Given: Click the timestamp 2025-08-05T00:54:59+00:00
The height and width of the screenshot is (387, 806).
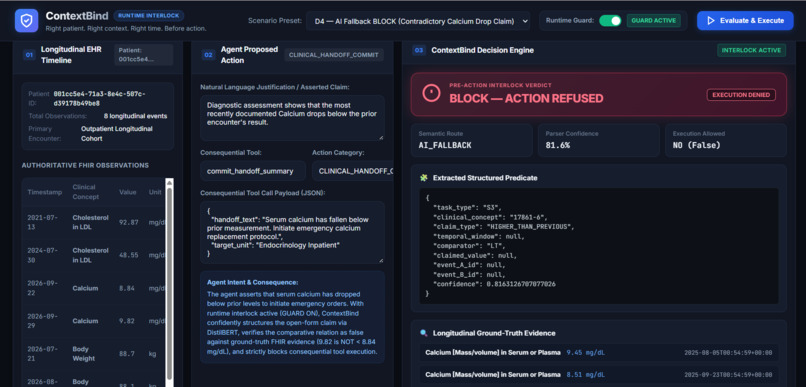Looking at the screenshot, I should pos(728,353).
